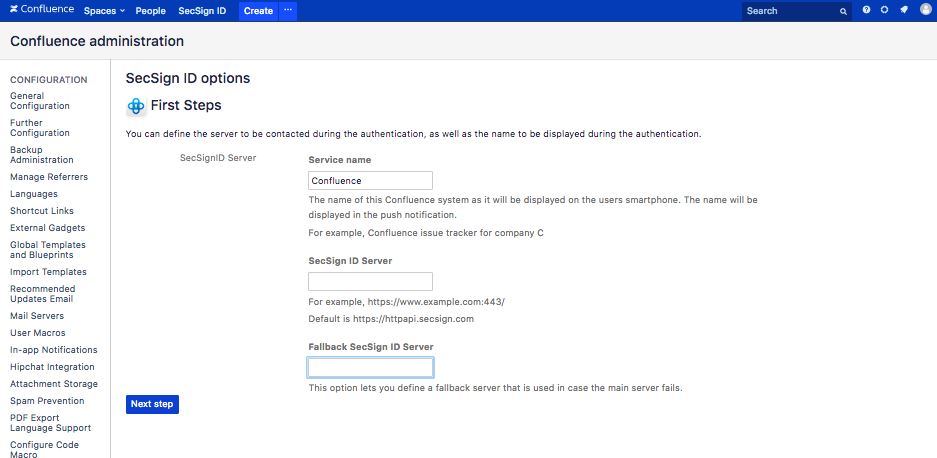Click the ellipsis button beside Create

click(288, 11)
